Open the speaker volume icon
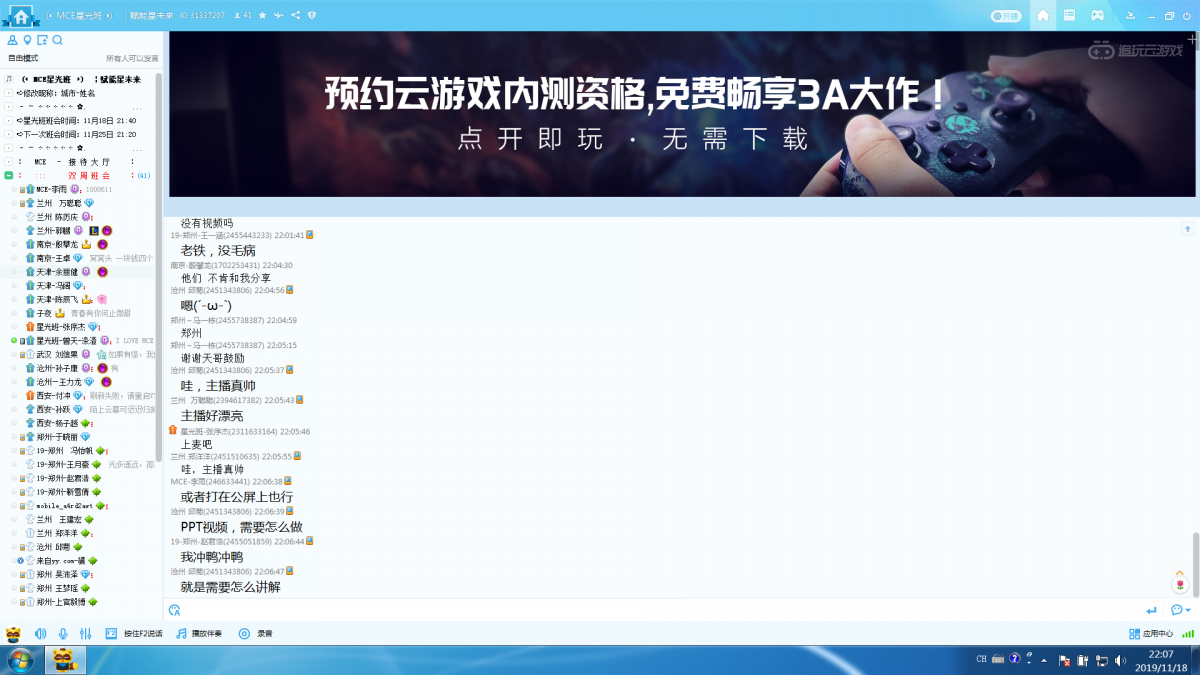The height and width of the screenshot is (675, 1200). pyautogui.click(x=41, y=633)
